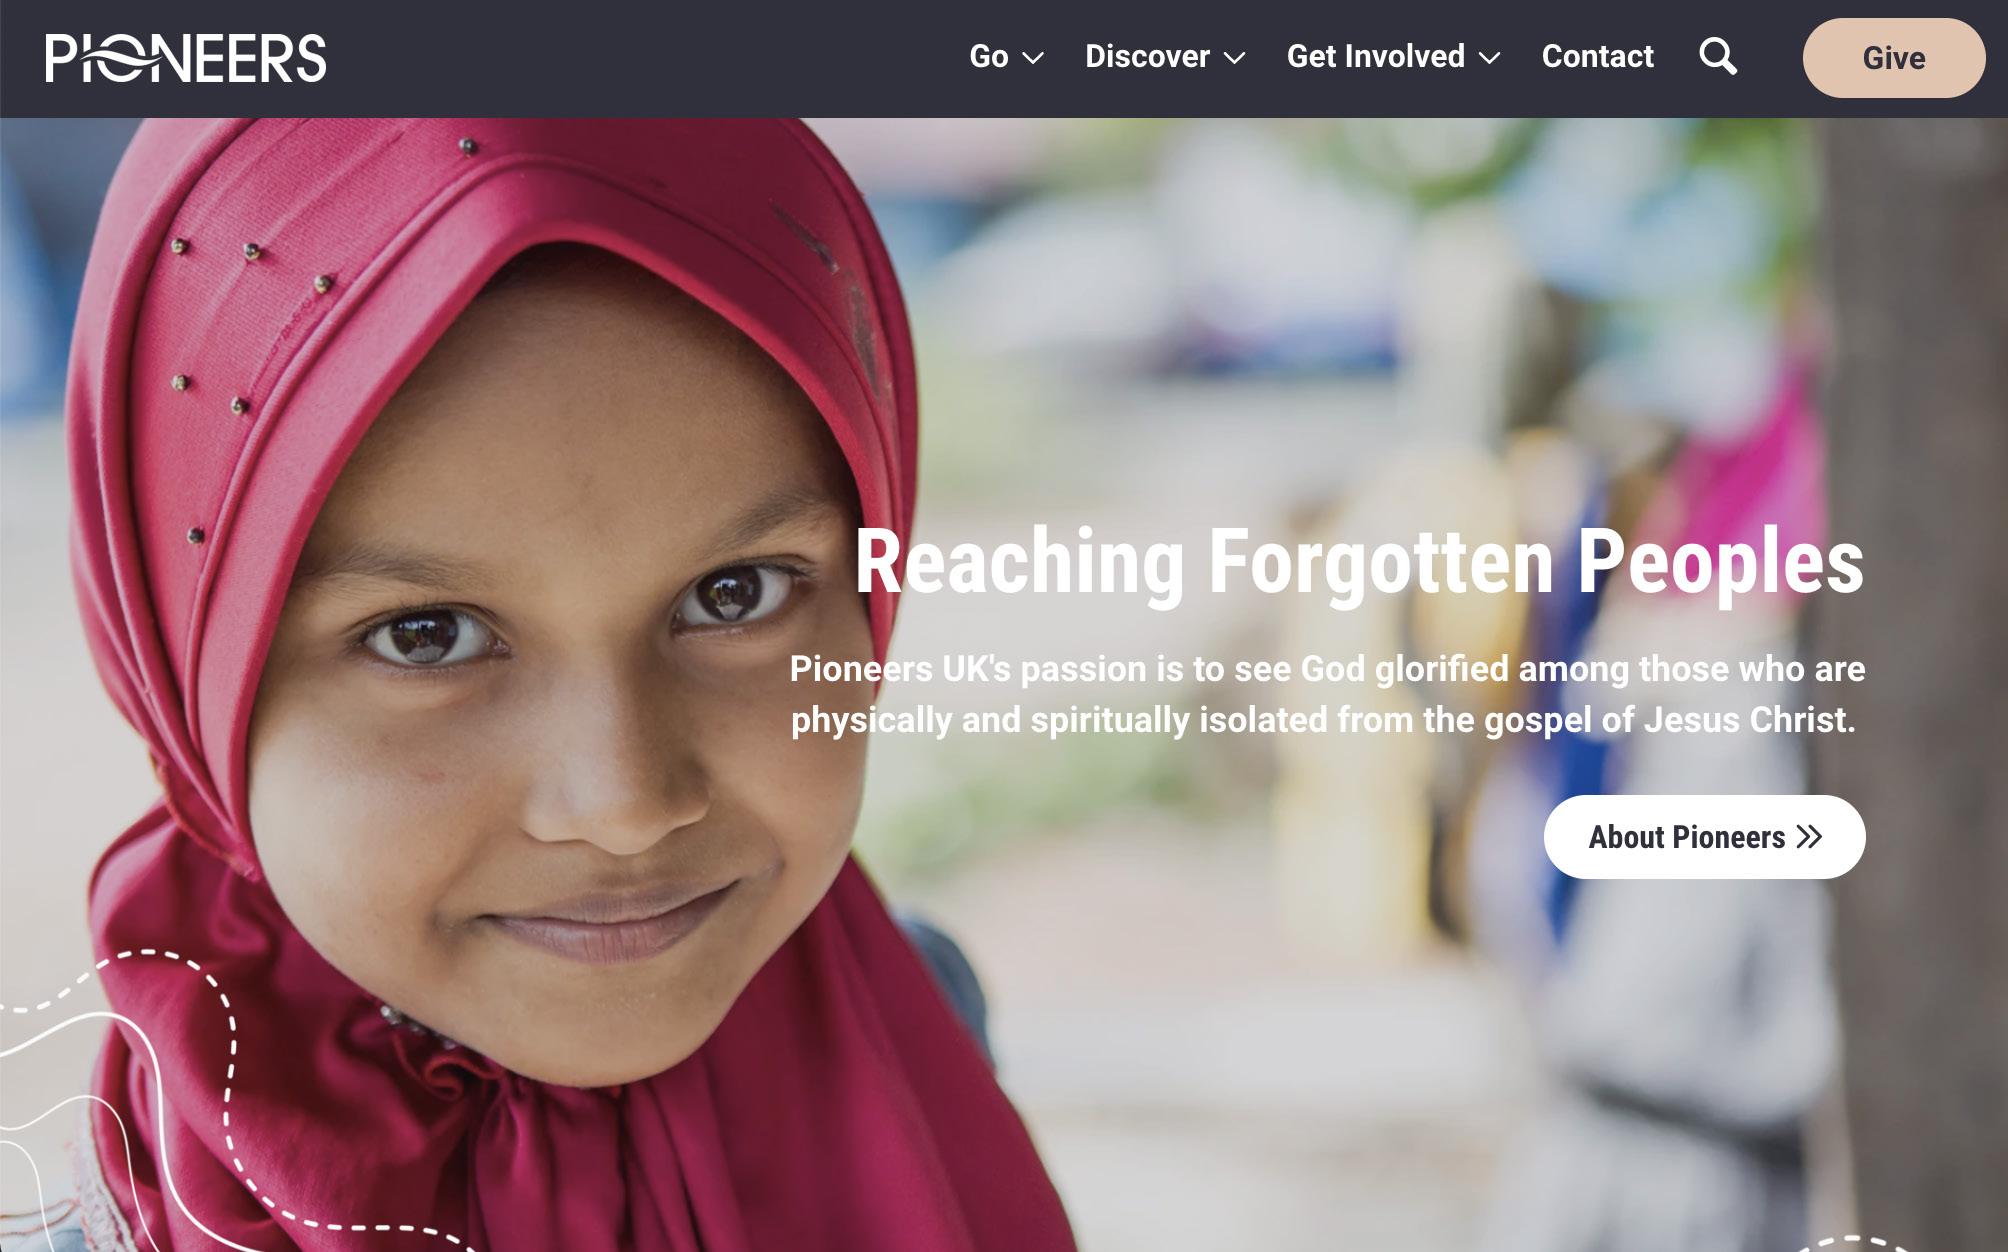Click the dark header bar empty area
The image size is (2008, 1252).
pos(640,58)
